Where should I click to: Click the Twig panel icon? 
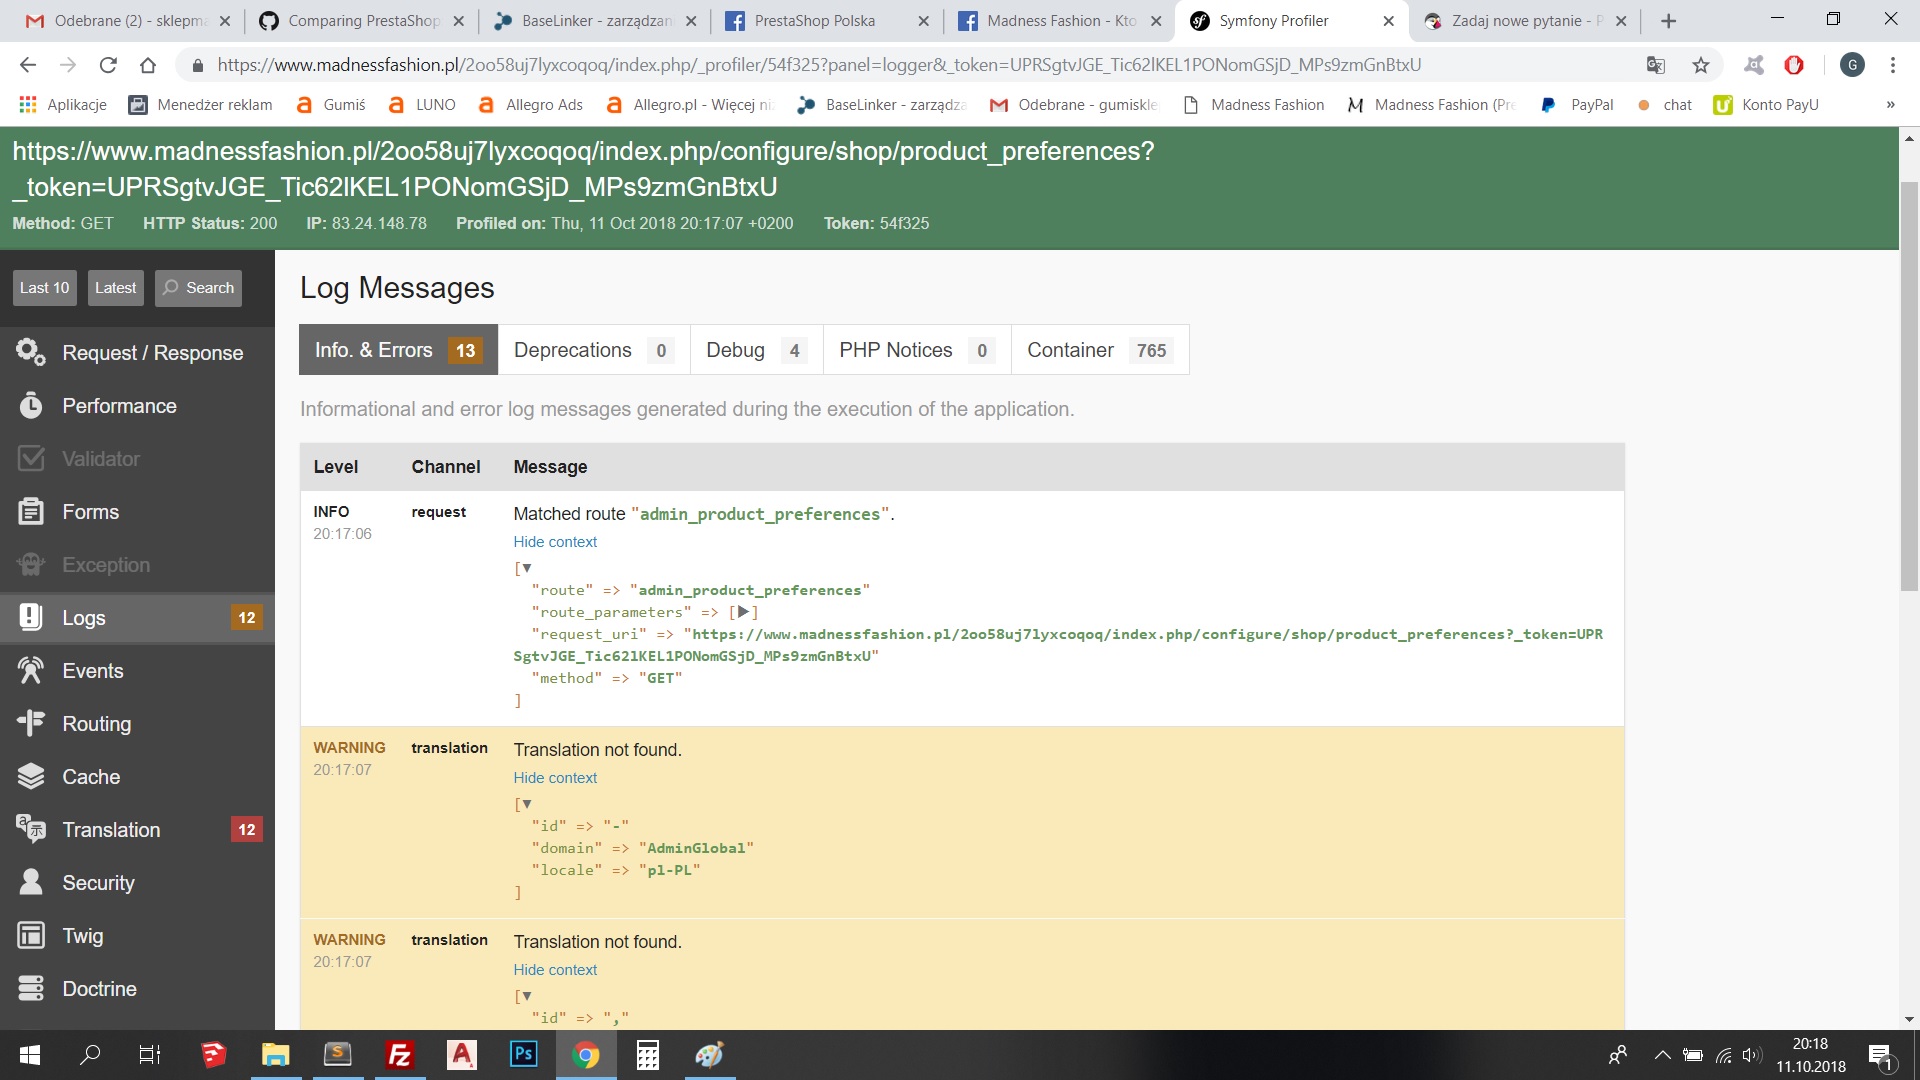click(31, 935)
